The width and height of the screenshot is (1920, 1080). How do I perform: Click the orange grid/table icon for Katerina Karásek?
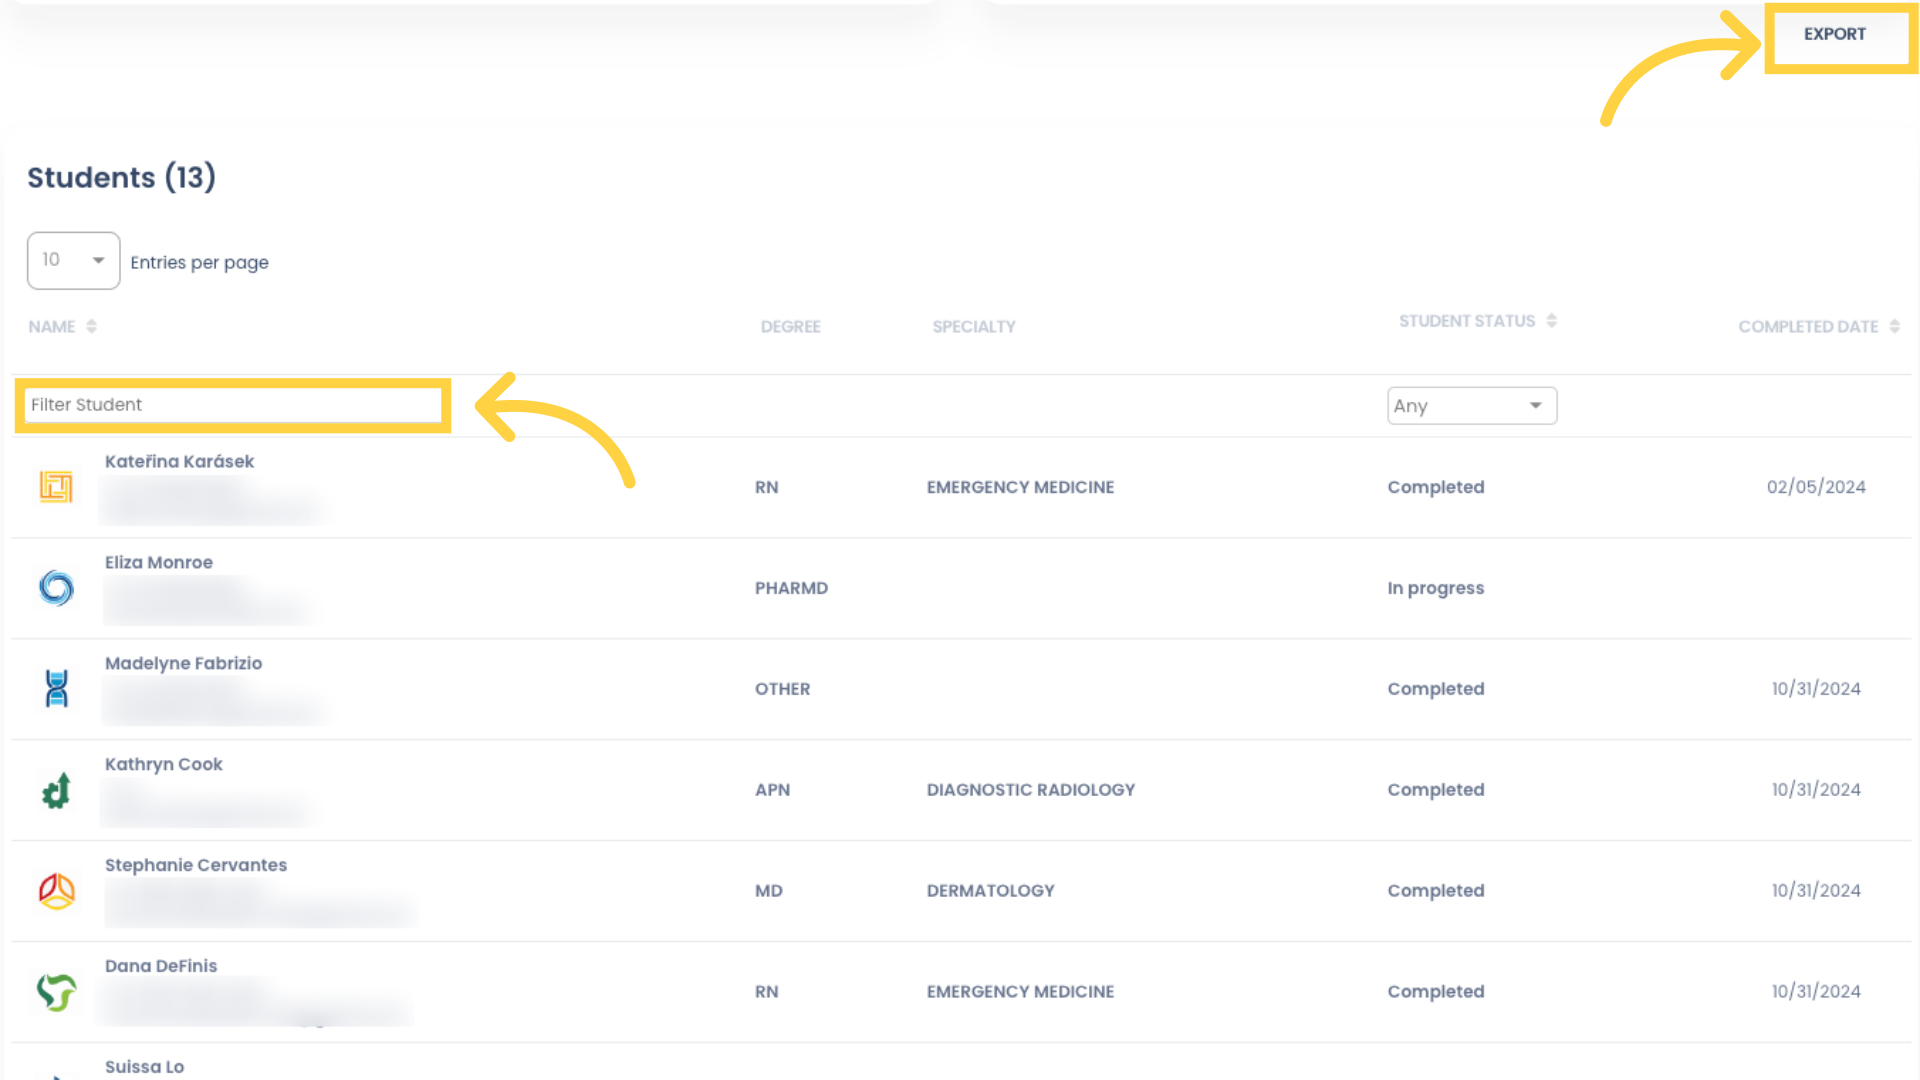[55, 487]
